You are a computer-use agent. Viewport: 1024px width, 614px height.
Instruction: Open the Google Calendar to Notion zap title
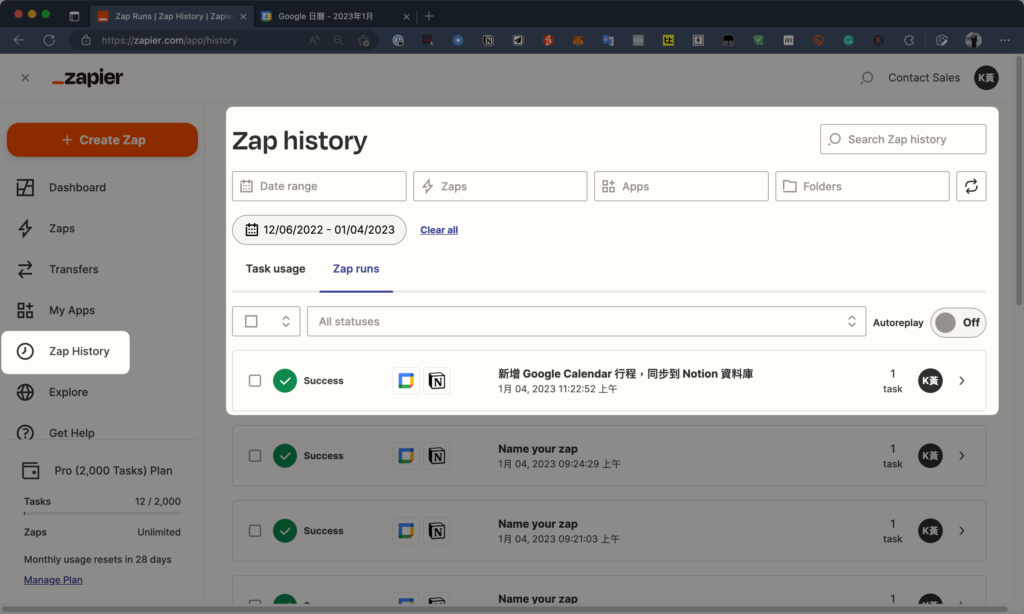(x=625, y=374)
